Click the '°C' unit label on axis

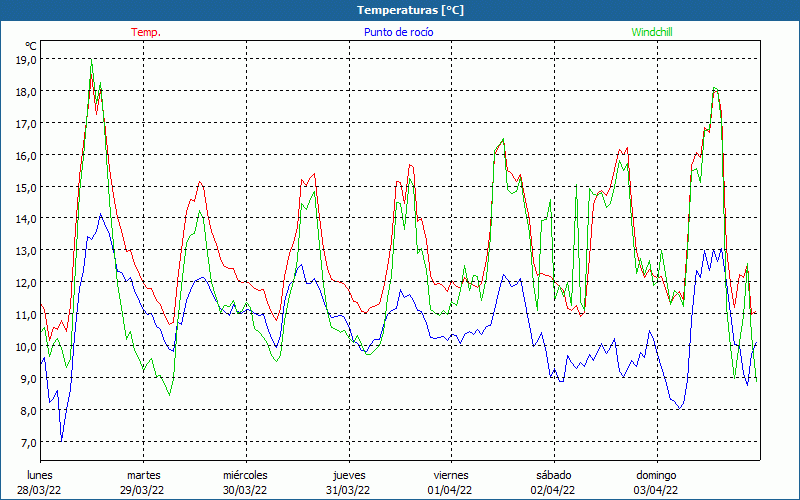click(x=31, y=46)
